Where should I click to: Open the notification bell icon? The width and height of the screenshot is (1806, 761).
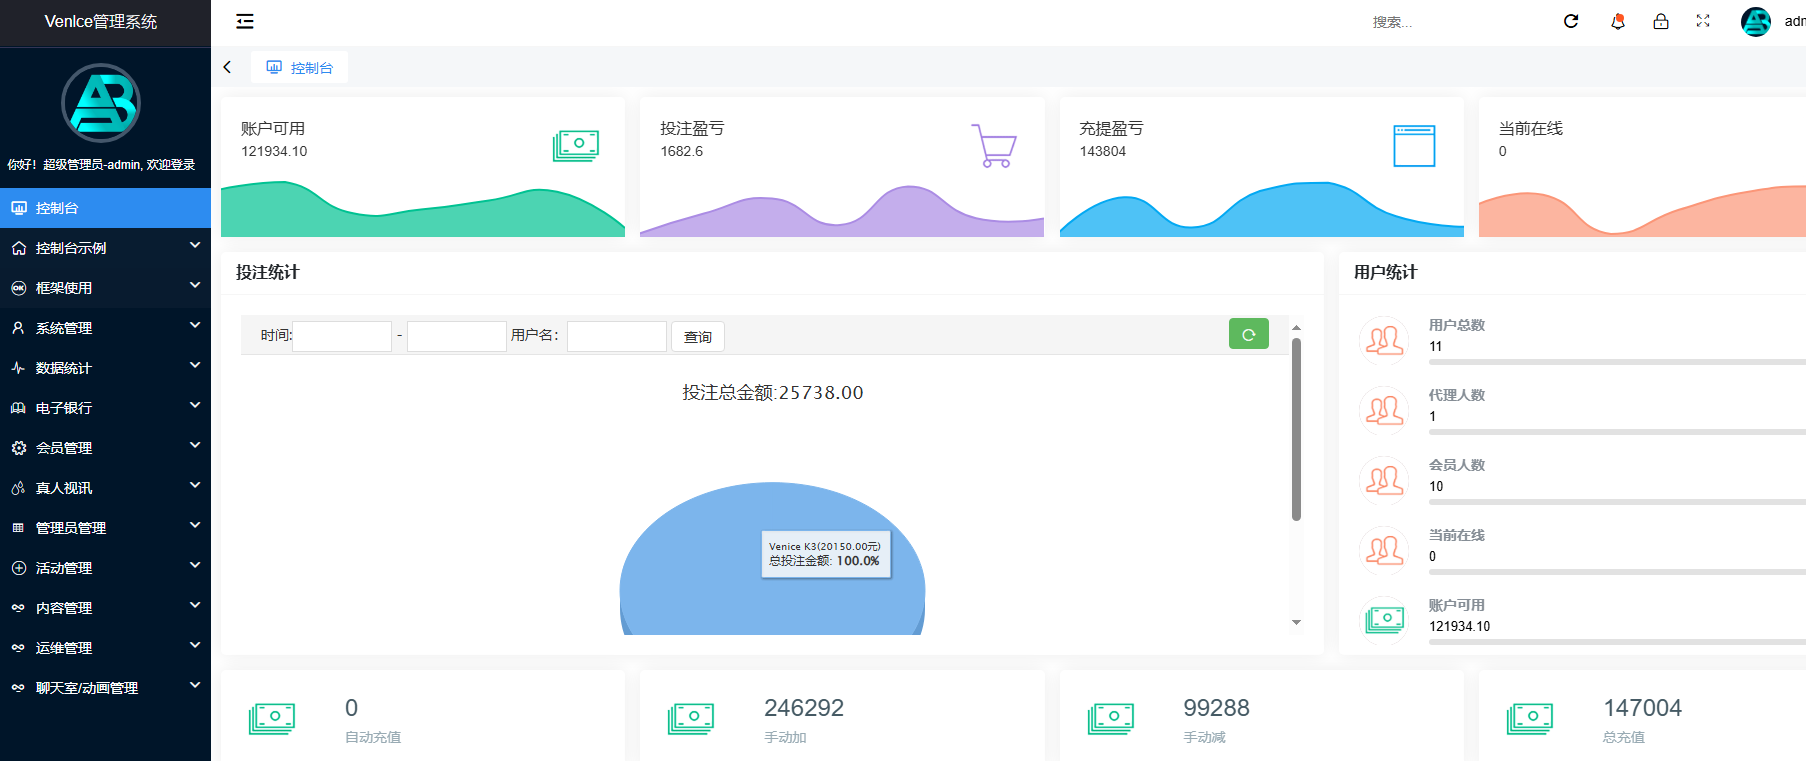pos(1617,21)
